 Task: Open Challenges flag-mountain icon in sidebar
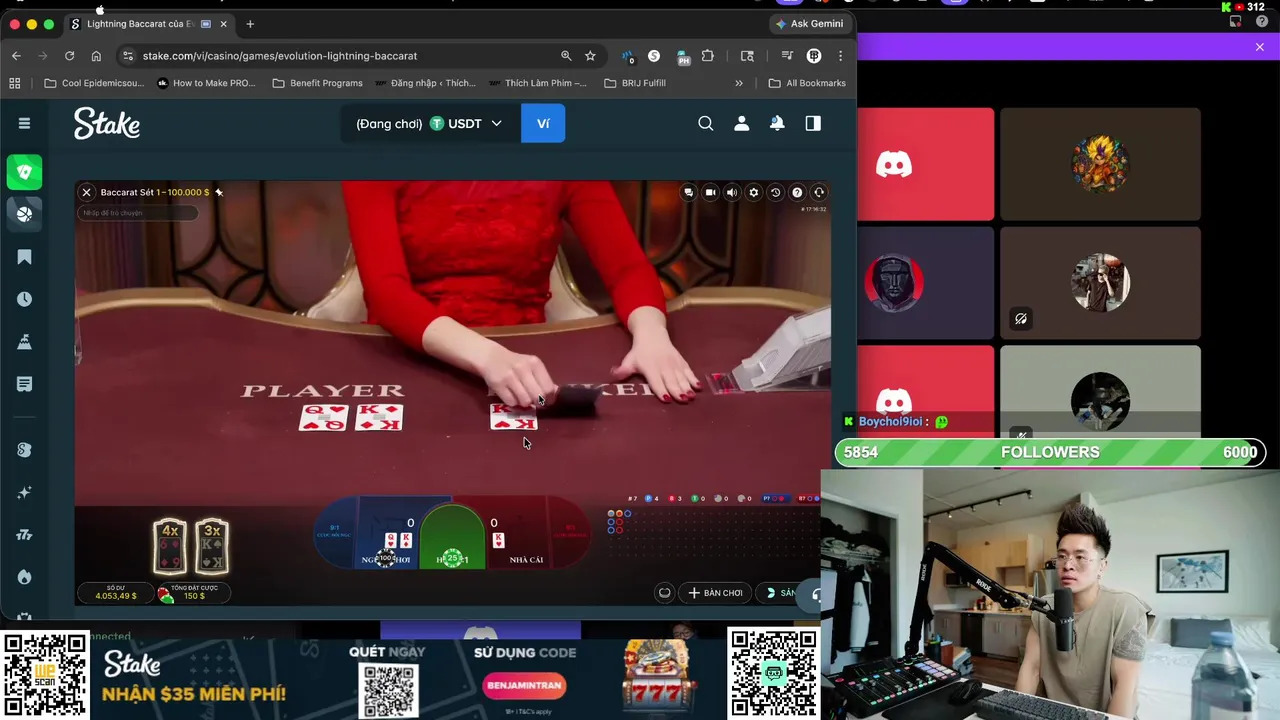[x=25, y=342]
